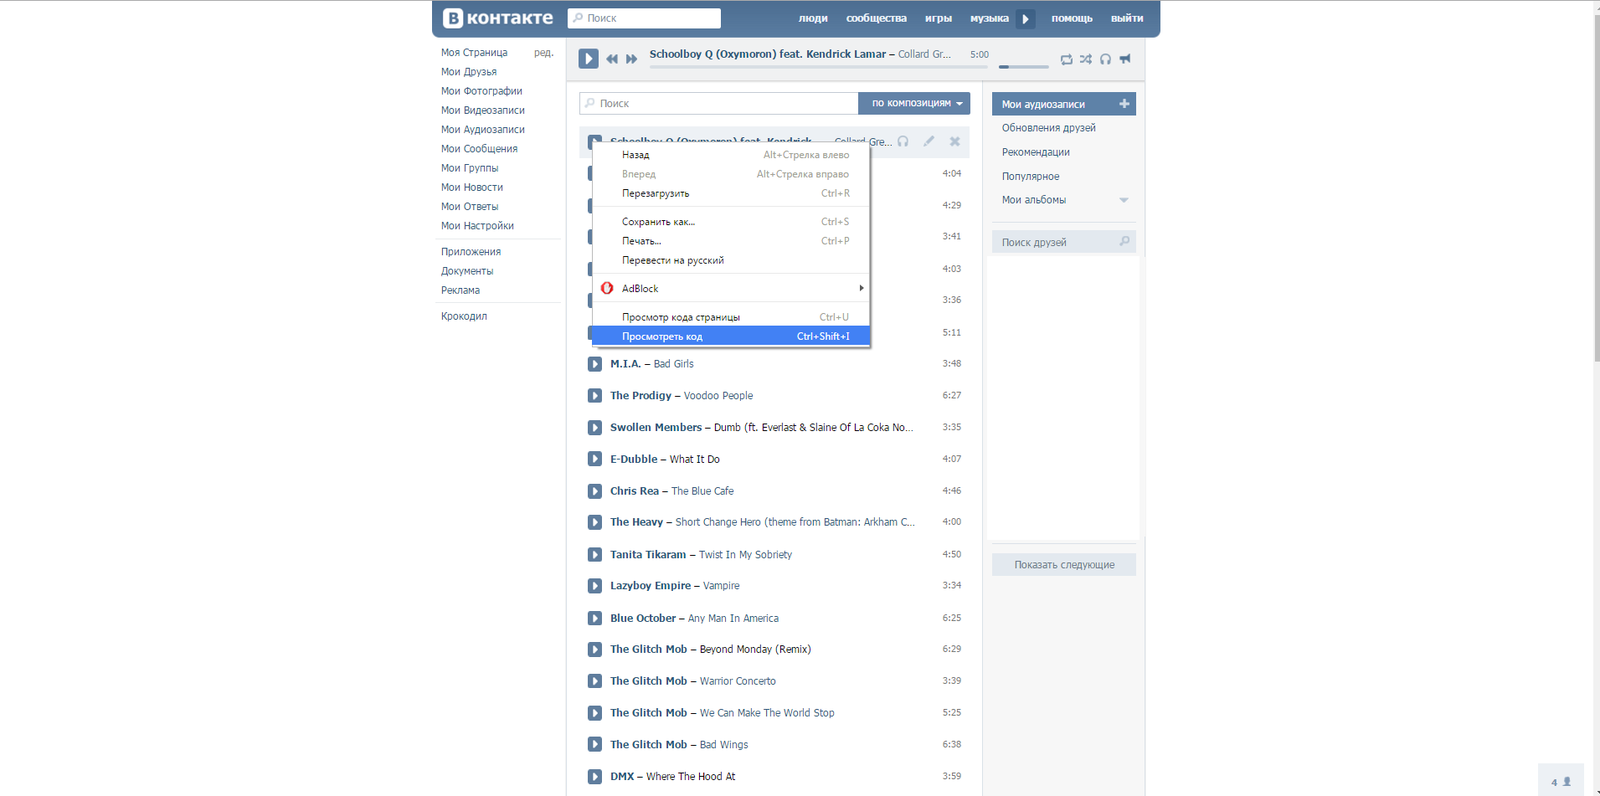Play DMX Where The Hood At
This screenshot has height=796, width=1600.
pyautogui.click(x=595, y=776)
